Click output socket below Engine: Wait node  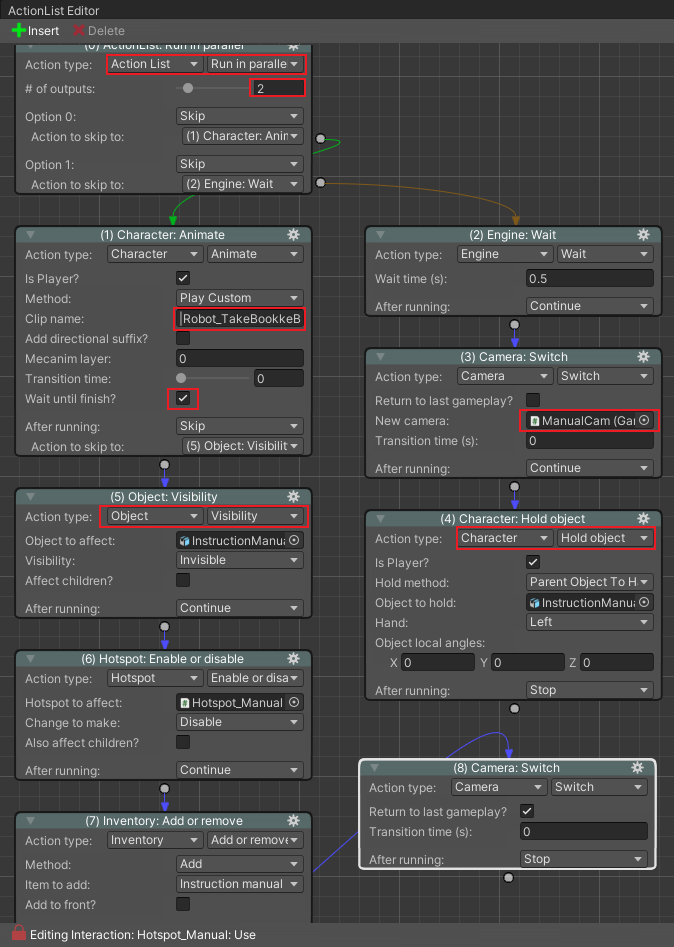515,325
